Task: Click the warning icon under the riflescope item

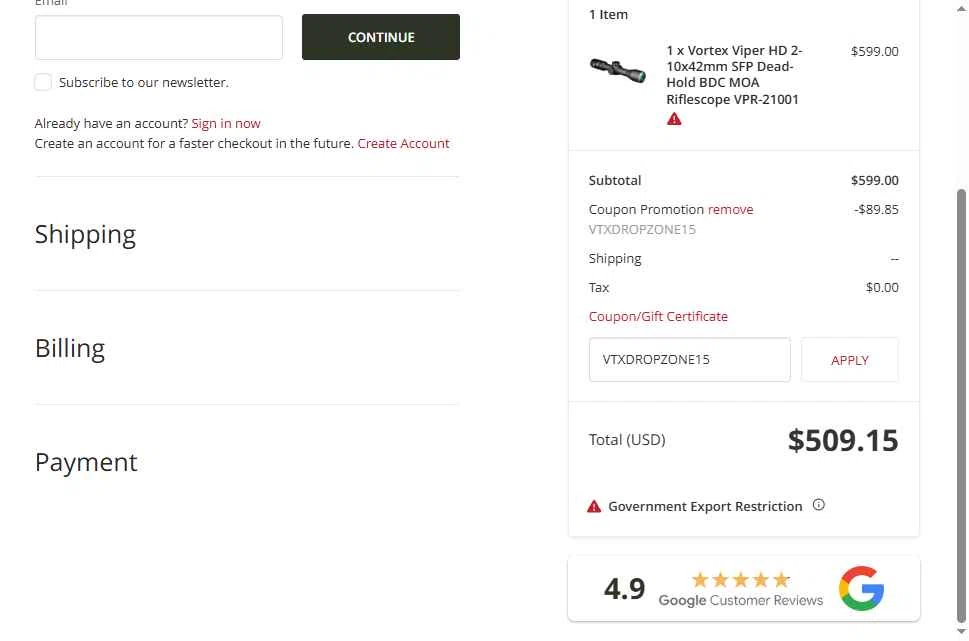Action: point(674,119)
